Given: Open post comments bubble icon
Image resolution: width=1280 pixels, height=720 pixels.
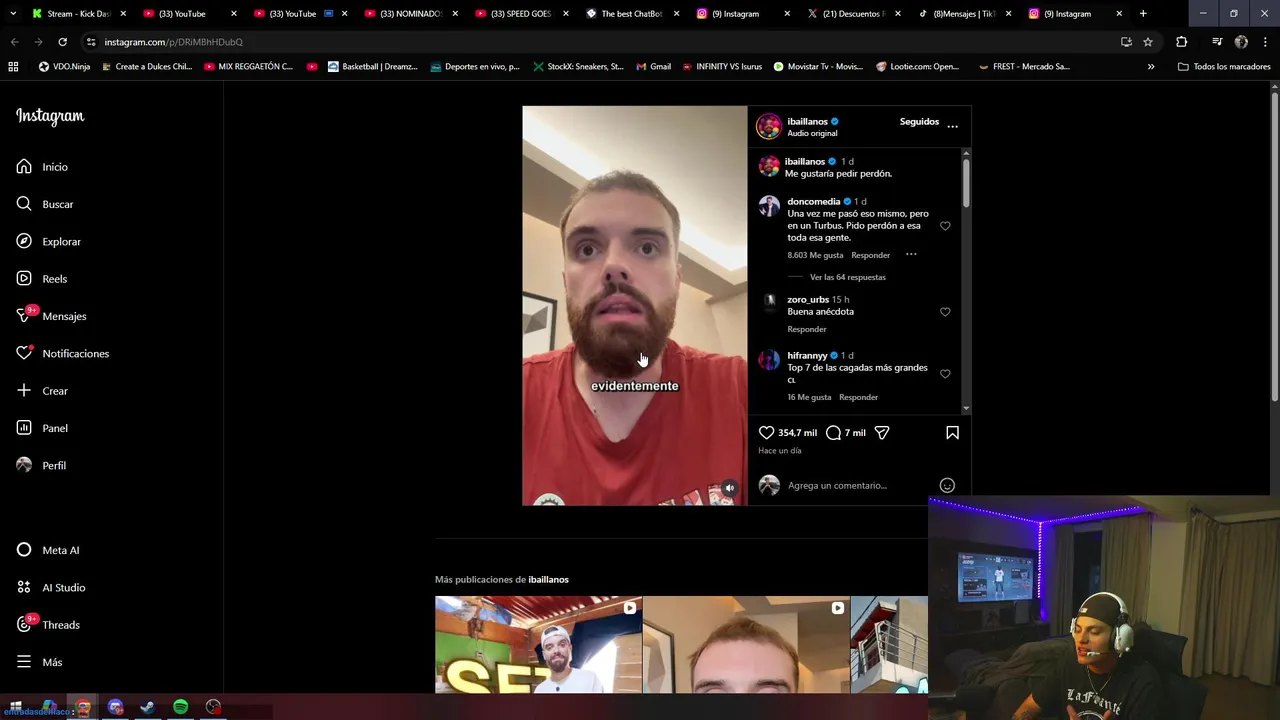Looking at the screenshot, I should [x=833, y=433].
